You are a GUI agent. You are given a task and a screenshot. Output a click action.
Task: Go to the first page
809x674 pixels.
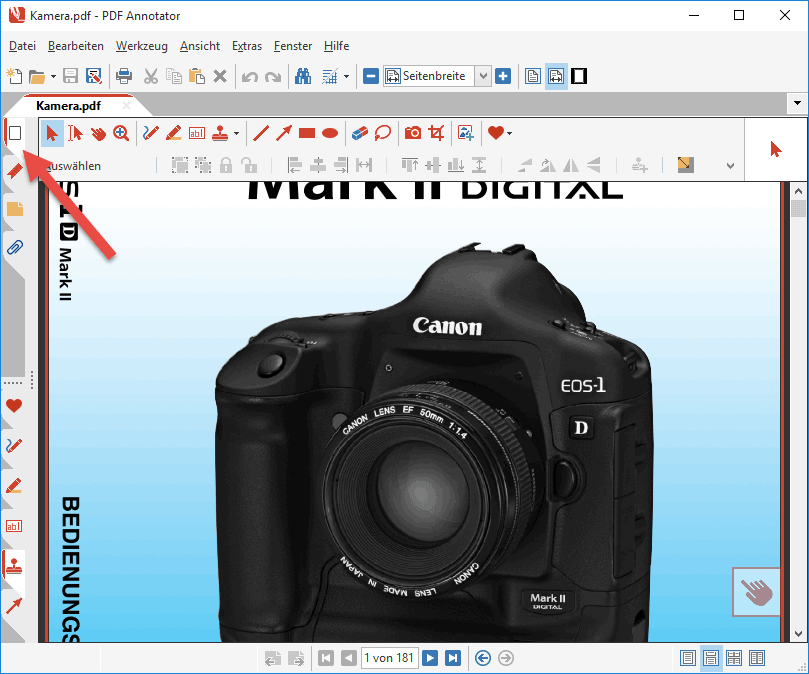click(x=326, y=658)
